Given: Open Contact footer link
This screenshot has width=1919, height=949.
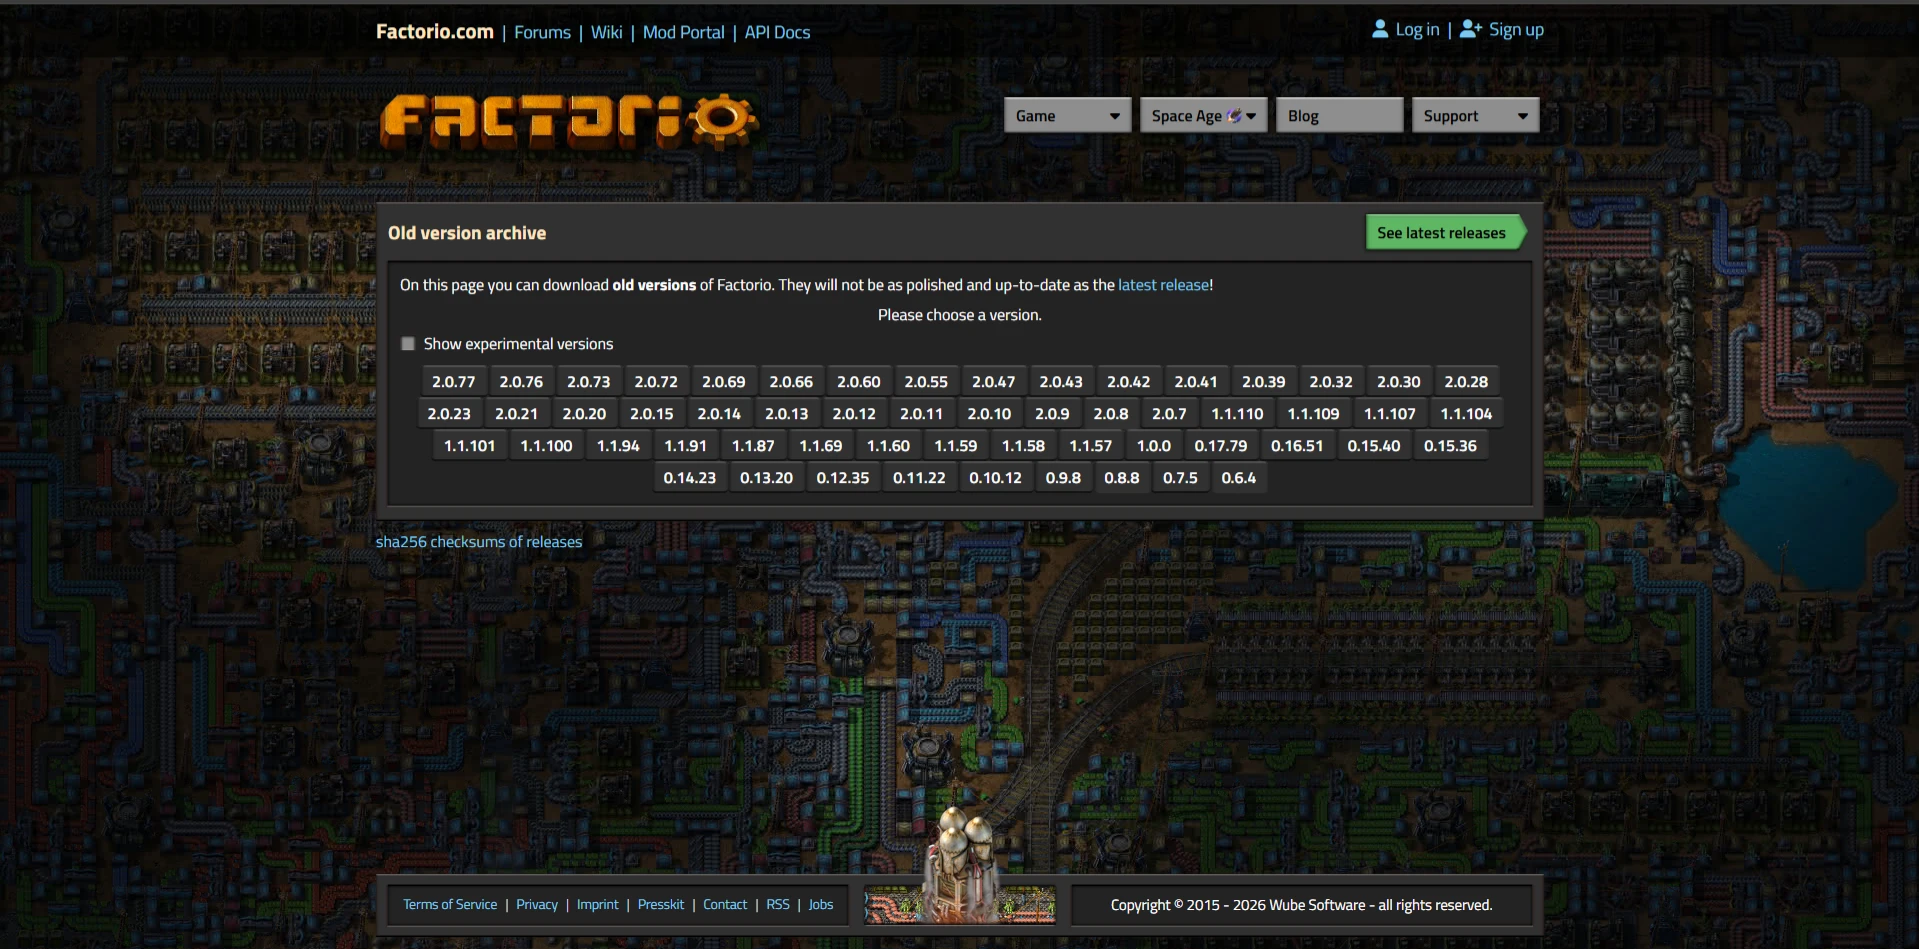Looking at the screenshot, I should [x=725, y=904].
